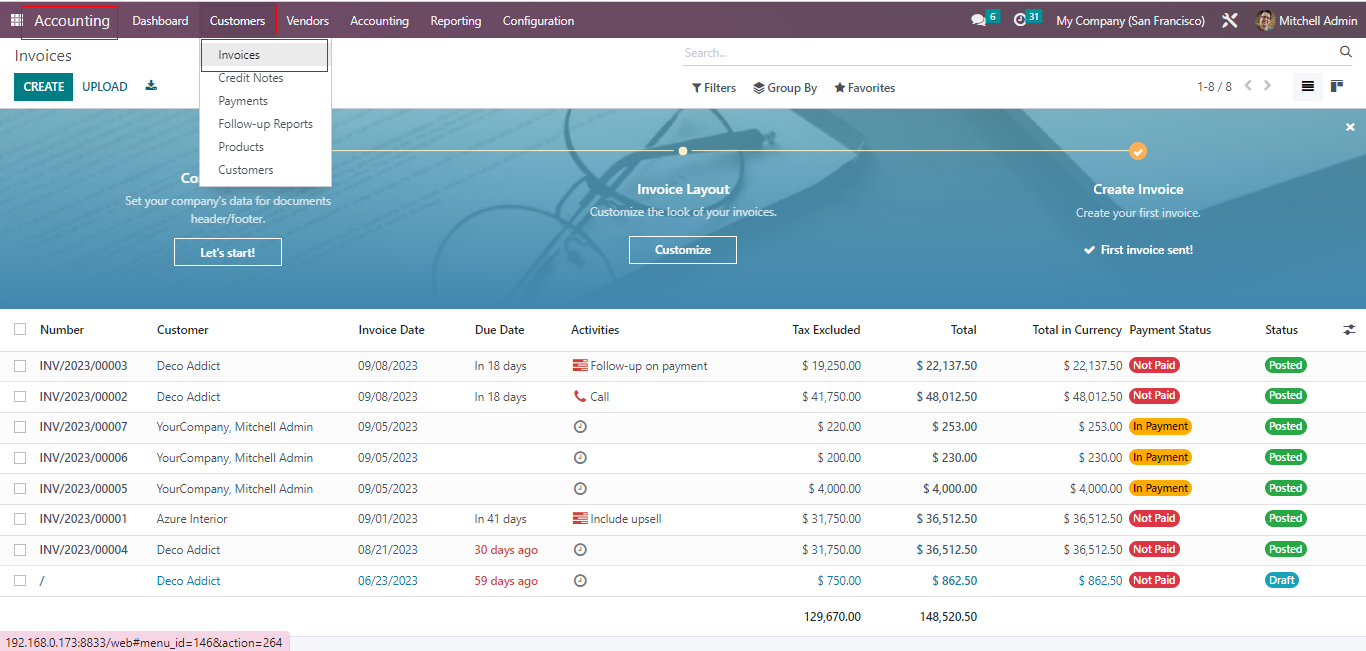Select the draft invoice row checkbox
The height and width of the screenshot is (651, 1366).
[20, 581]
